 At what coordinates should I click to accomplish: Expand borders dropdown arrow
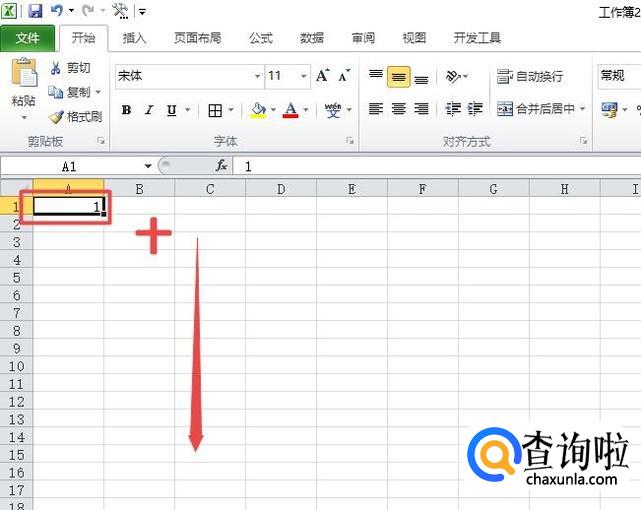click(x=231, y=110)
